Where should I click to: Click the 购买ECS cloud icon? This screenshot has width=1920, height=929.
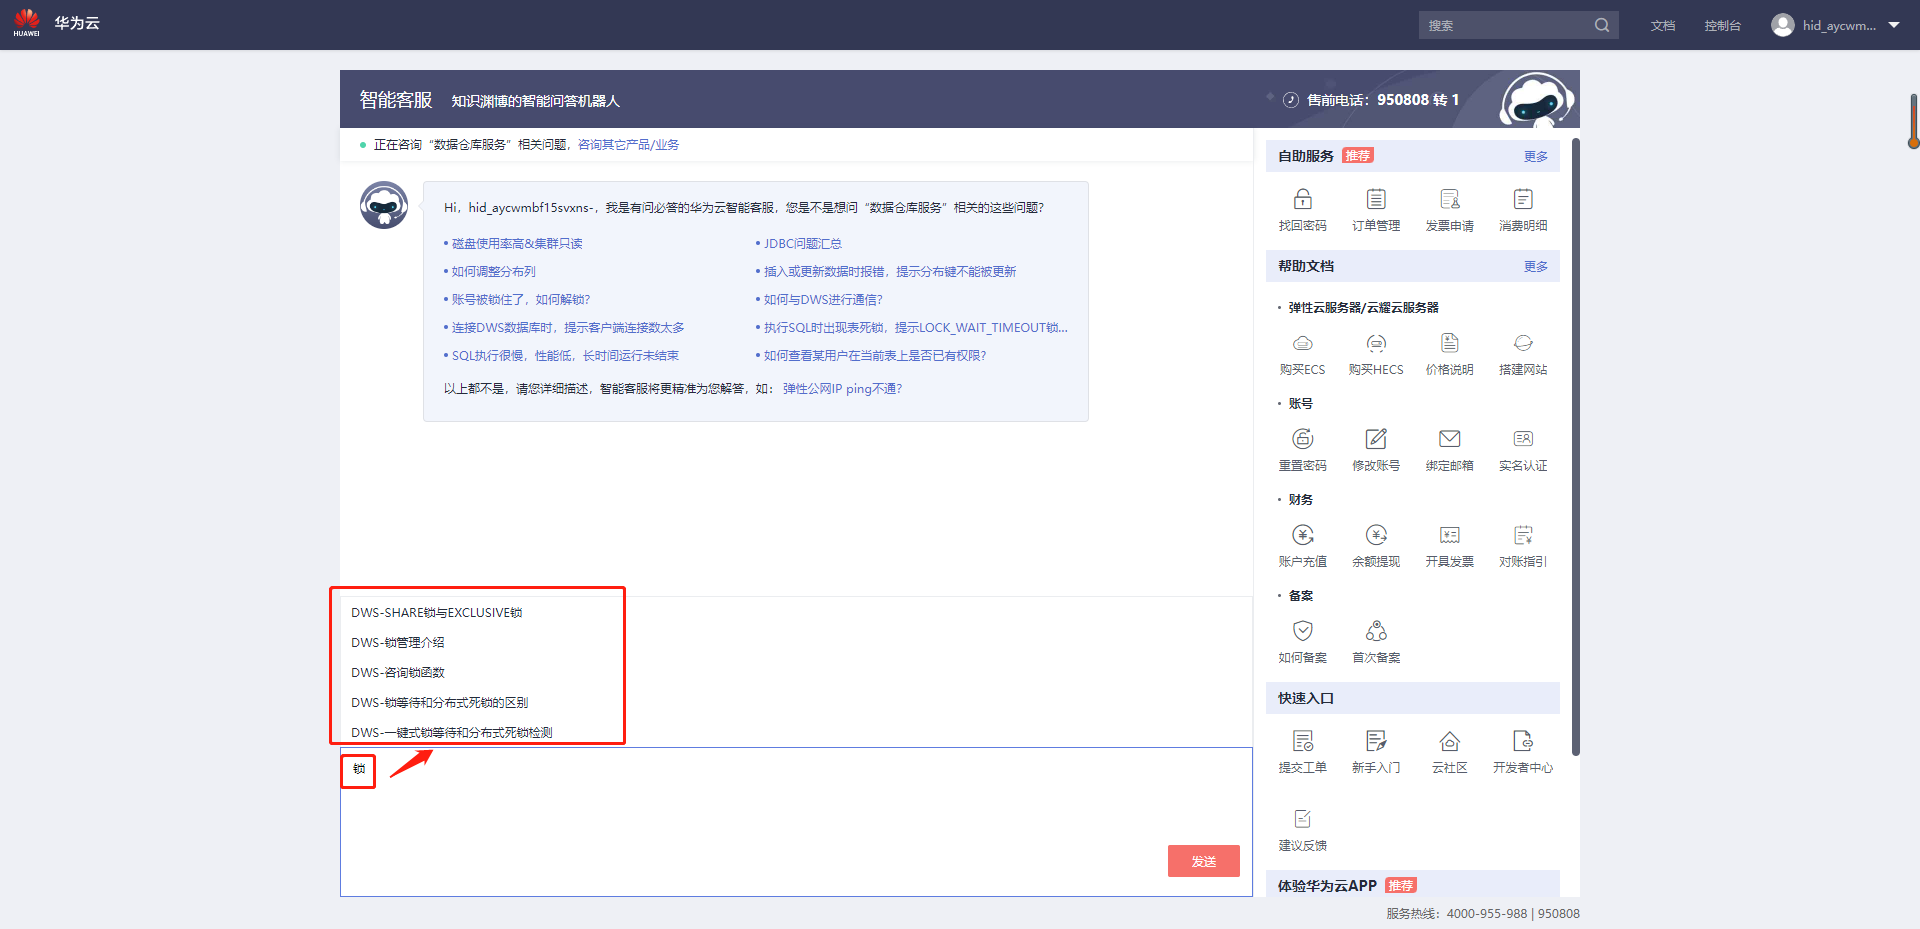(x=1302, y=343)
